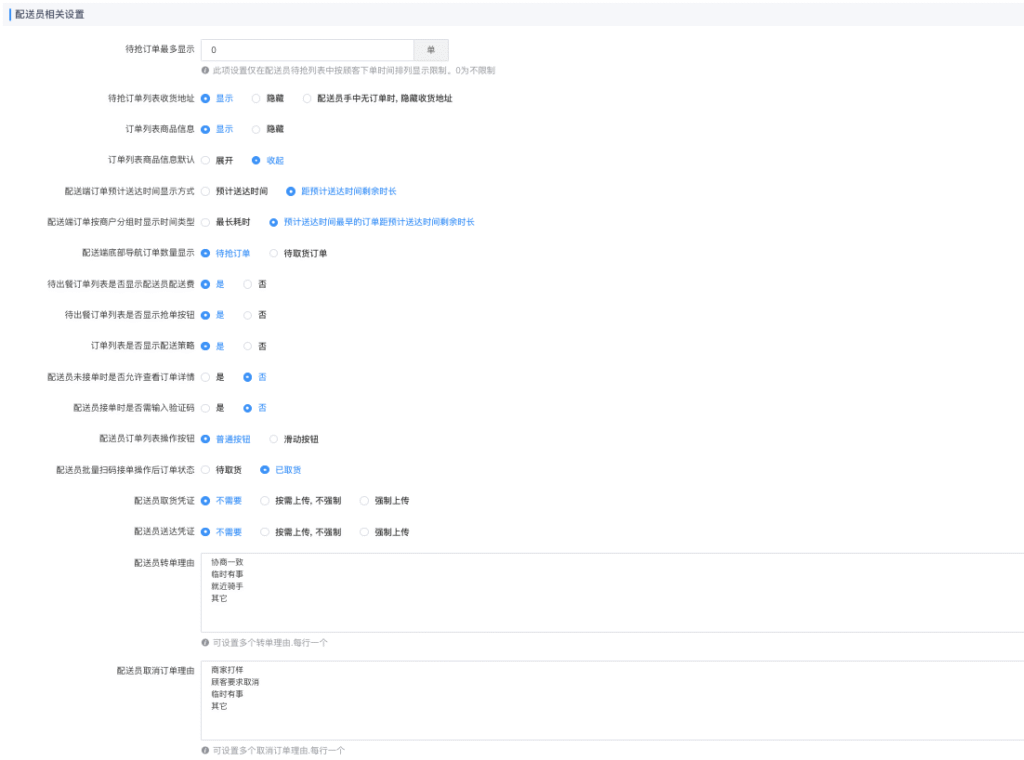
Task: Select the 最长耗时 radio option
Action: pyautogui.click(x=206, y=222)
